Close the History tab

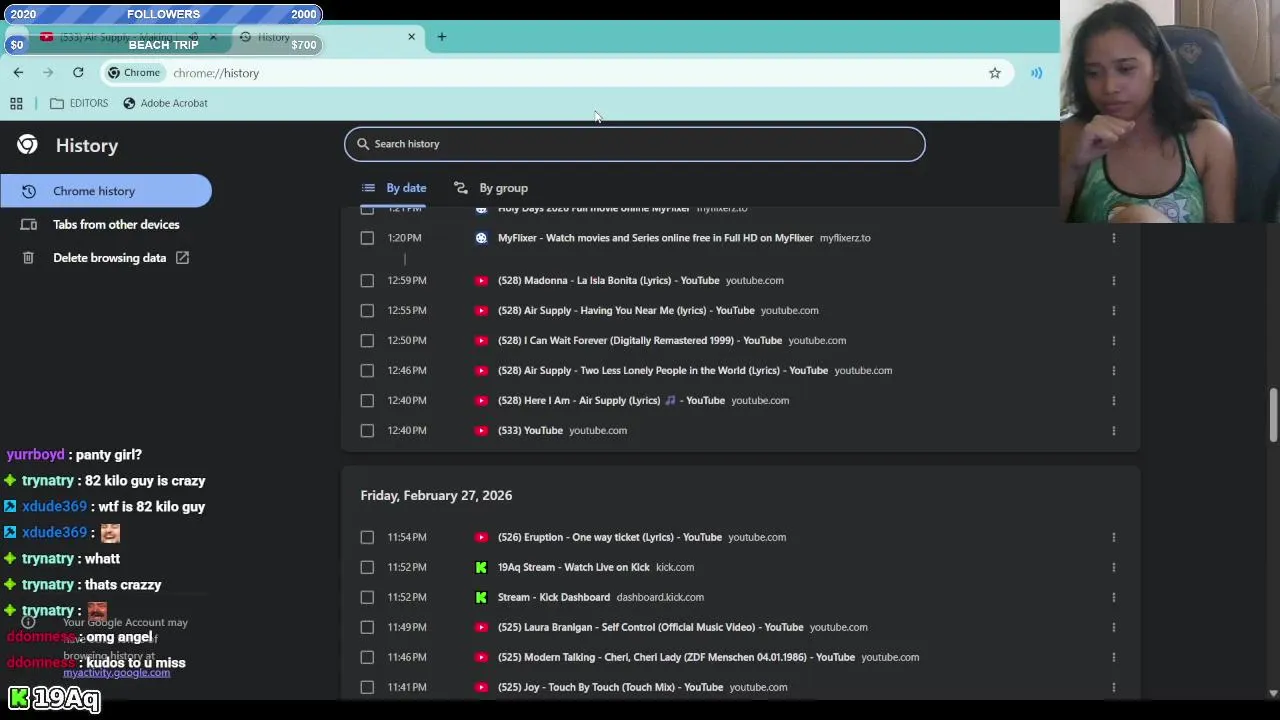[411, 37]
